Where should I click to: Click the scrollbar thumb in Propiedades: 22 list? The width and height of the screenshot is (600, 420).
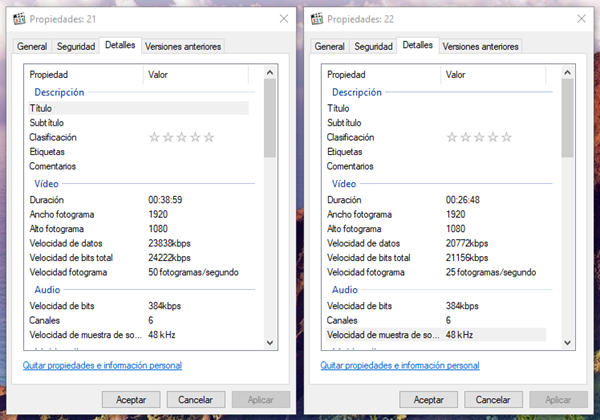point(567,118)
